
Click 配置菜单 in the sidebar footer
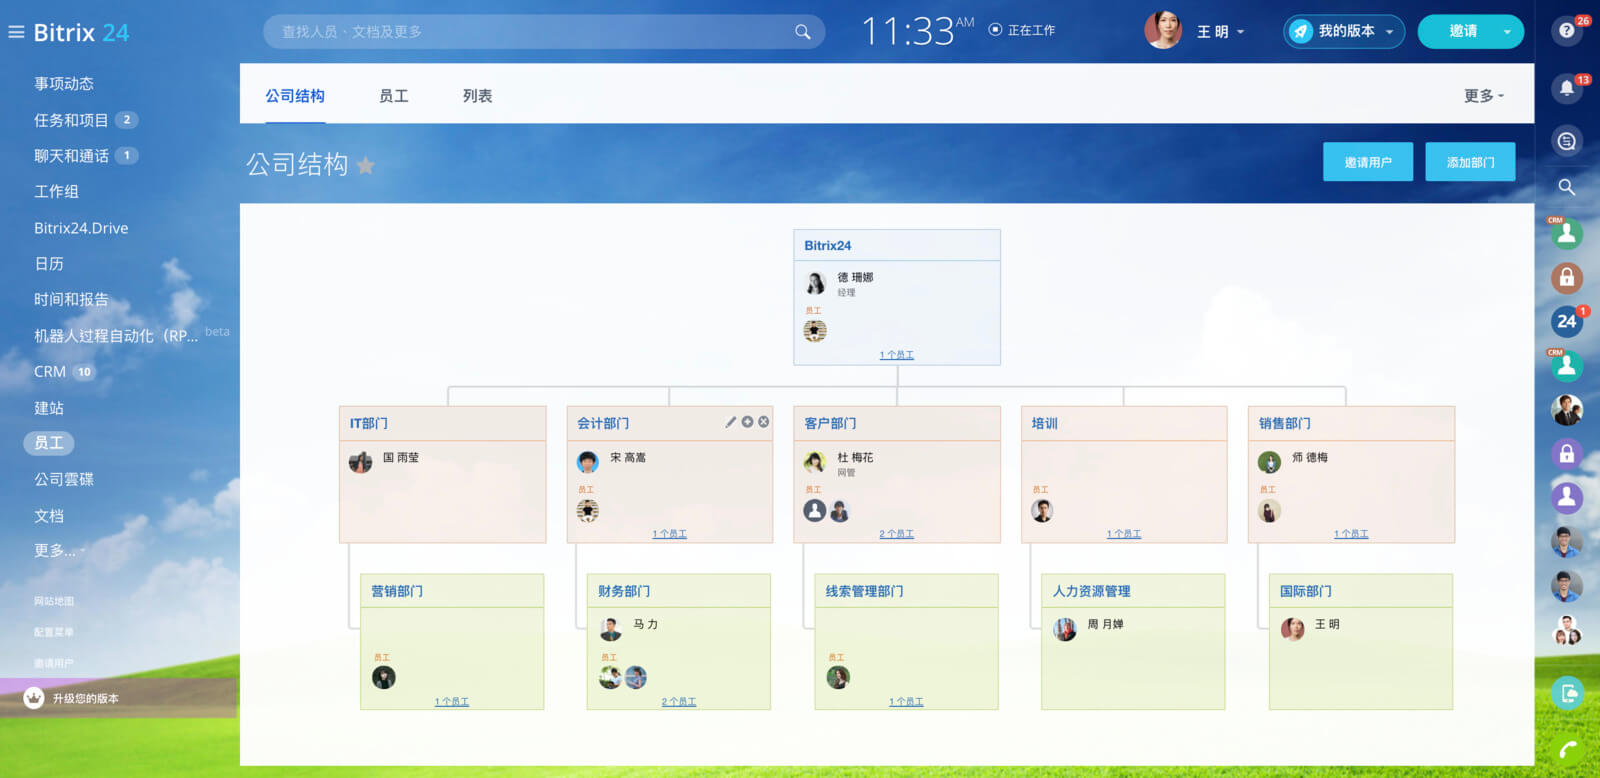tap(54, 632)
